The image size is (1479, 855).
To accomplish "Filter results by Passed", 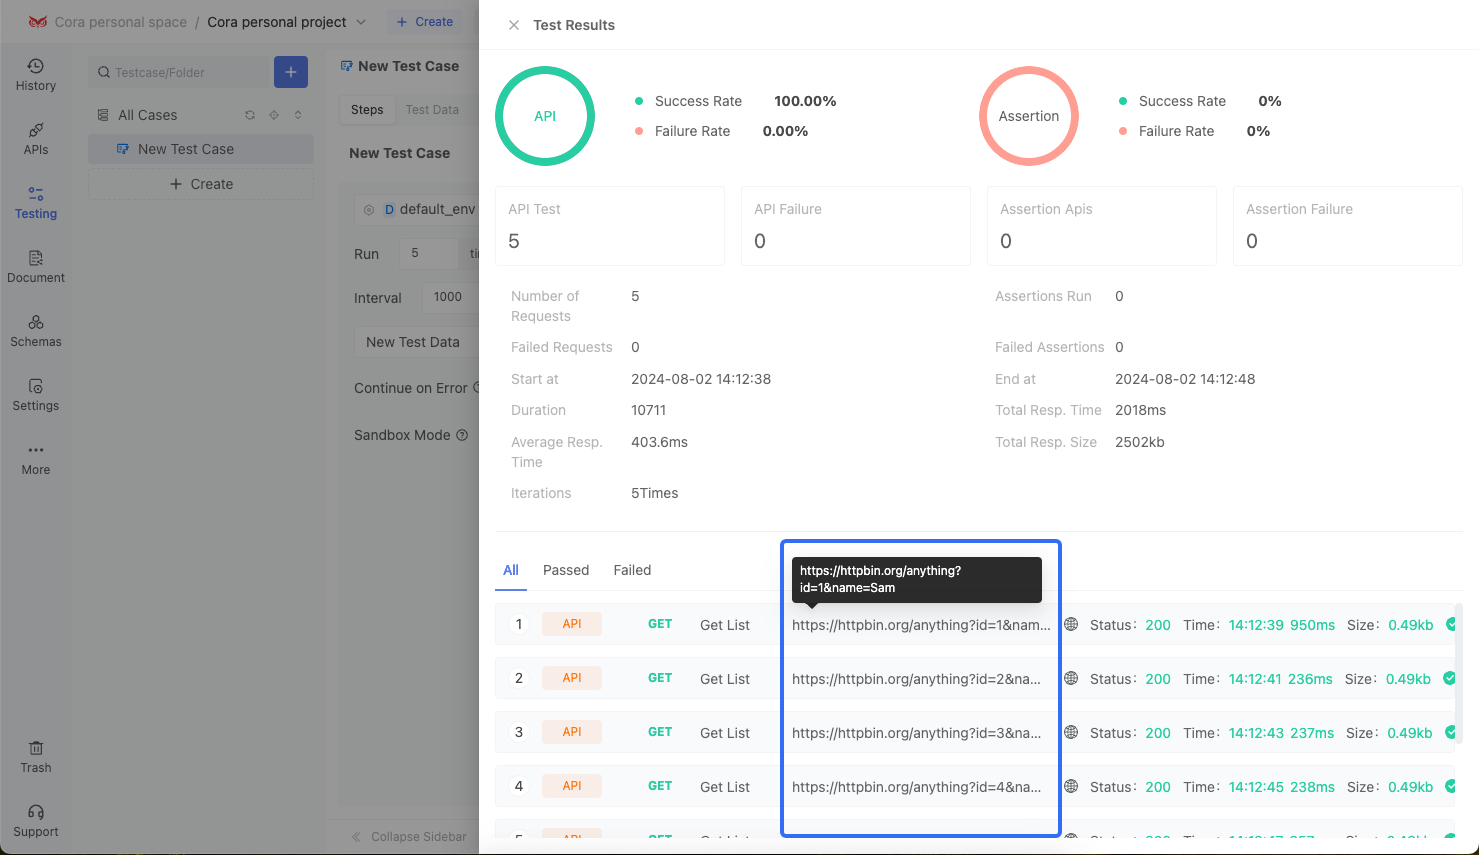I will (566, 570).
